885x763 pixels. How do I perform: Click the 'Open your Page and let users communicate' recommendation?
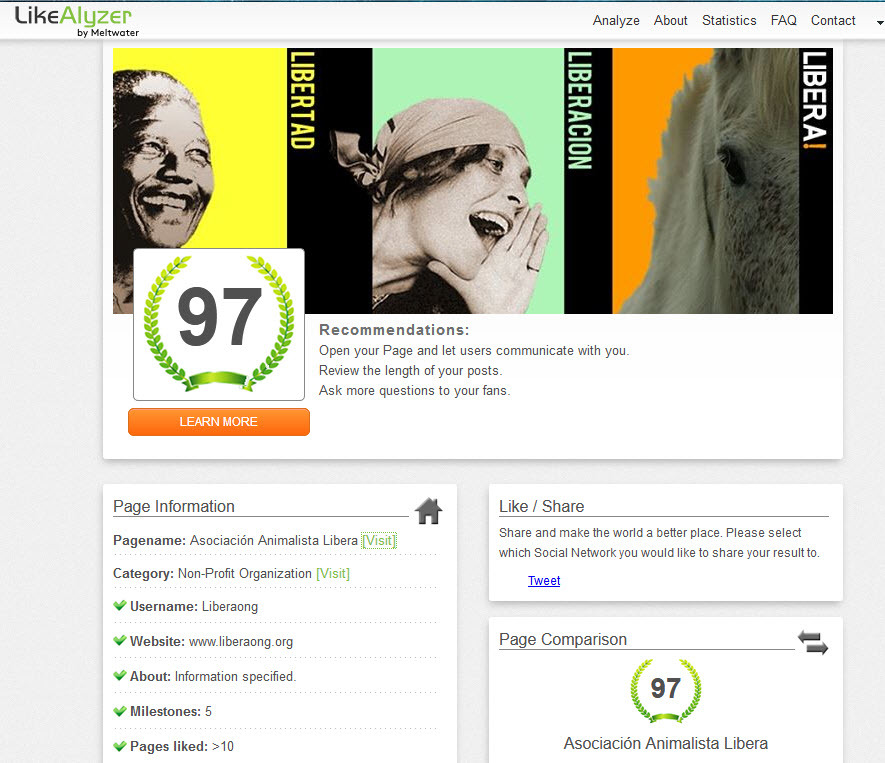click(474, 350)
